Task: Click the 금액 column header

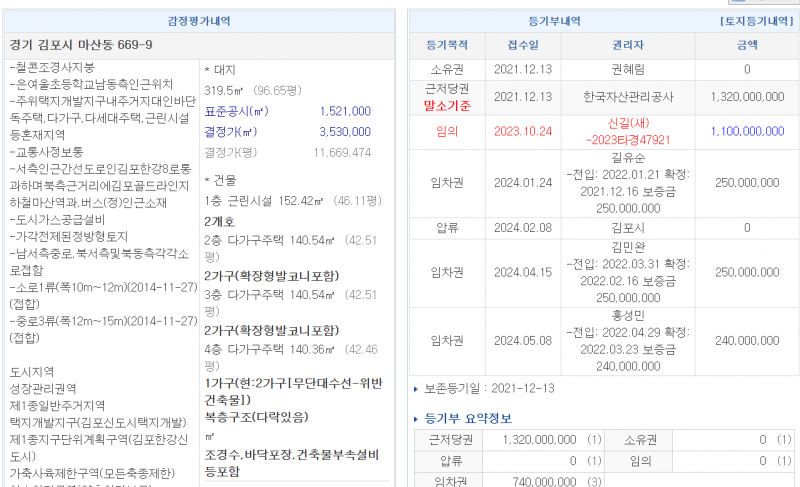Action: pos(746,45)
